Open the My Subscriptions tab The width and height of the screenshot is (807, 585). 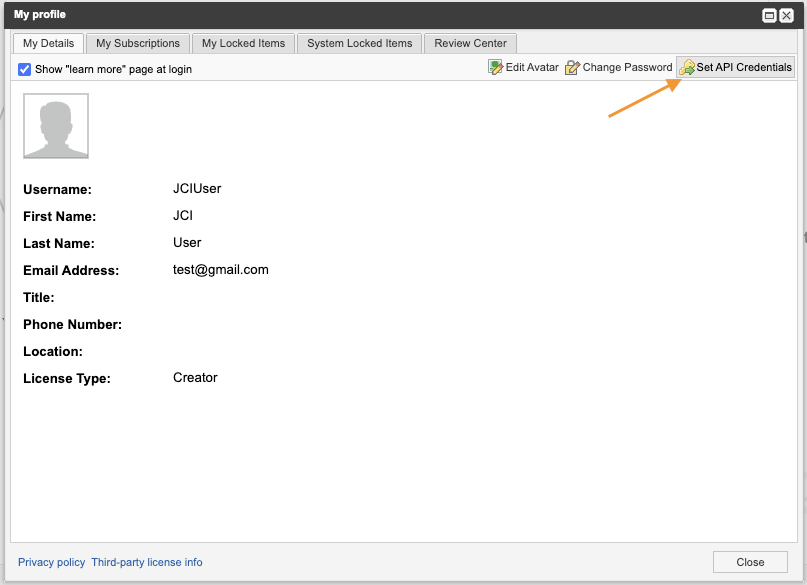(138, 43)
